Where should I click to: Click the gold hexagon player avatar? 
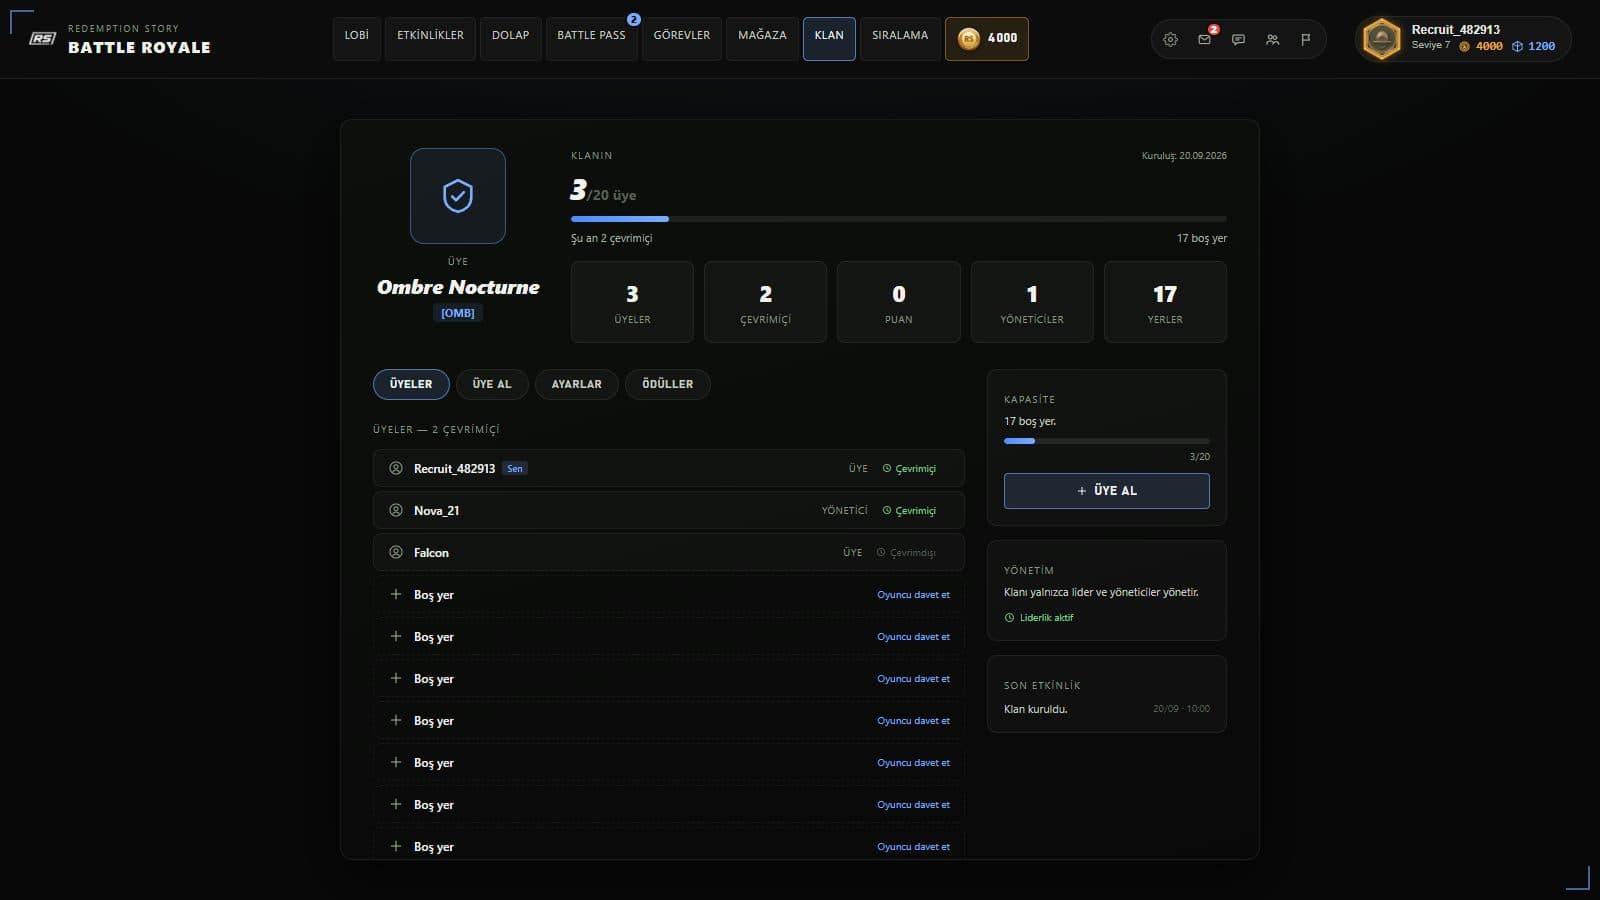click(1381, 39)
